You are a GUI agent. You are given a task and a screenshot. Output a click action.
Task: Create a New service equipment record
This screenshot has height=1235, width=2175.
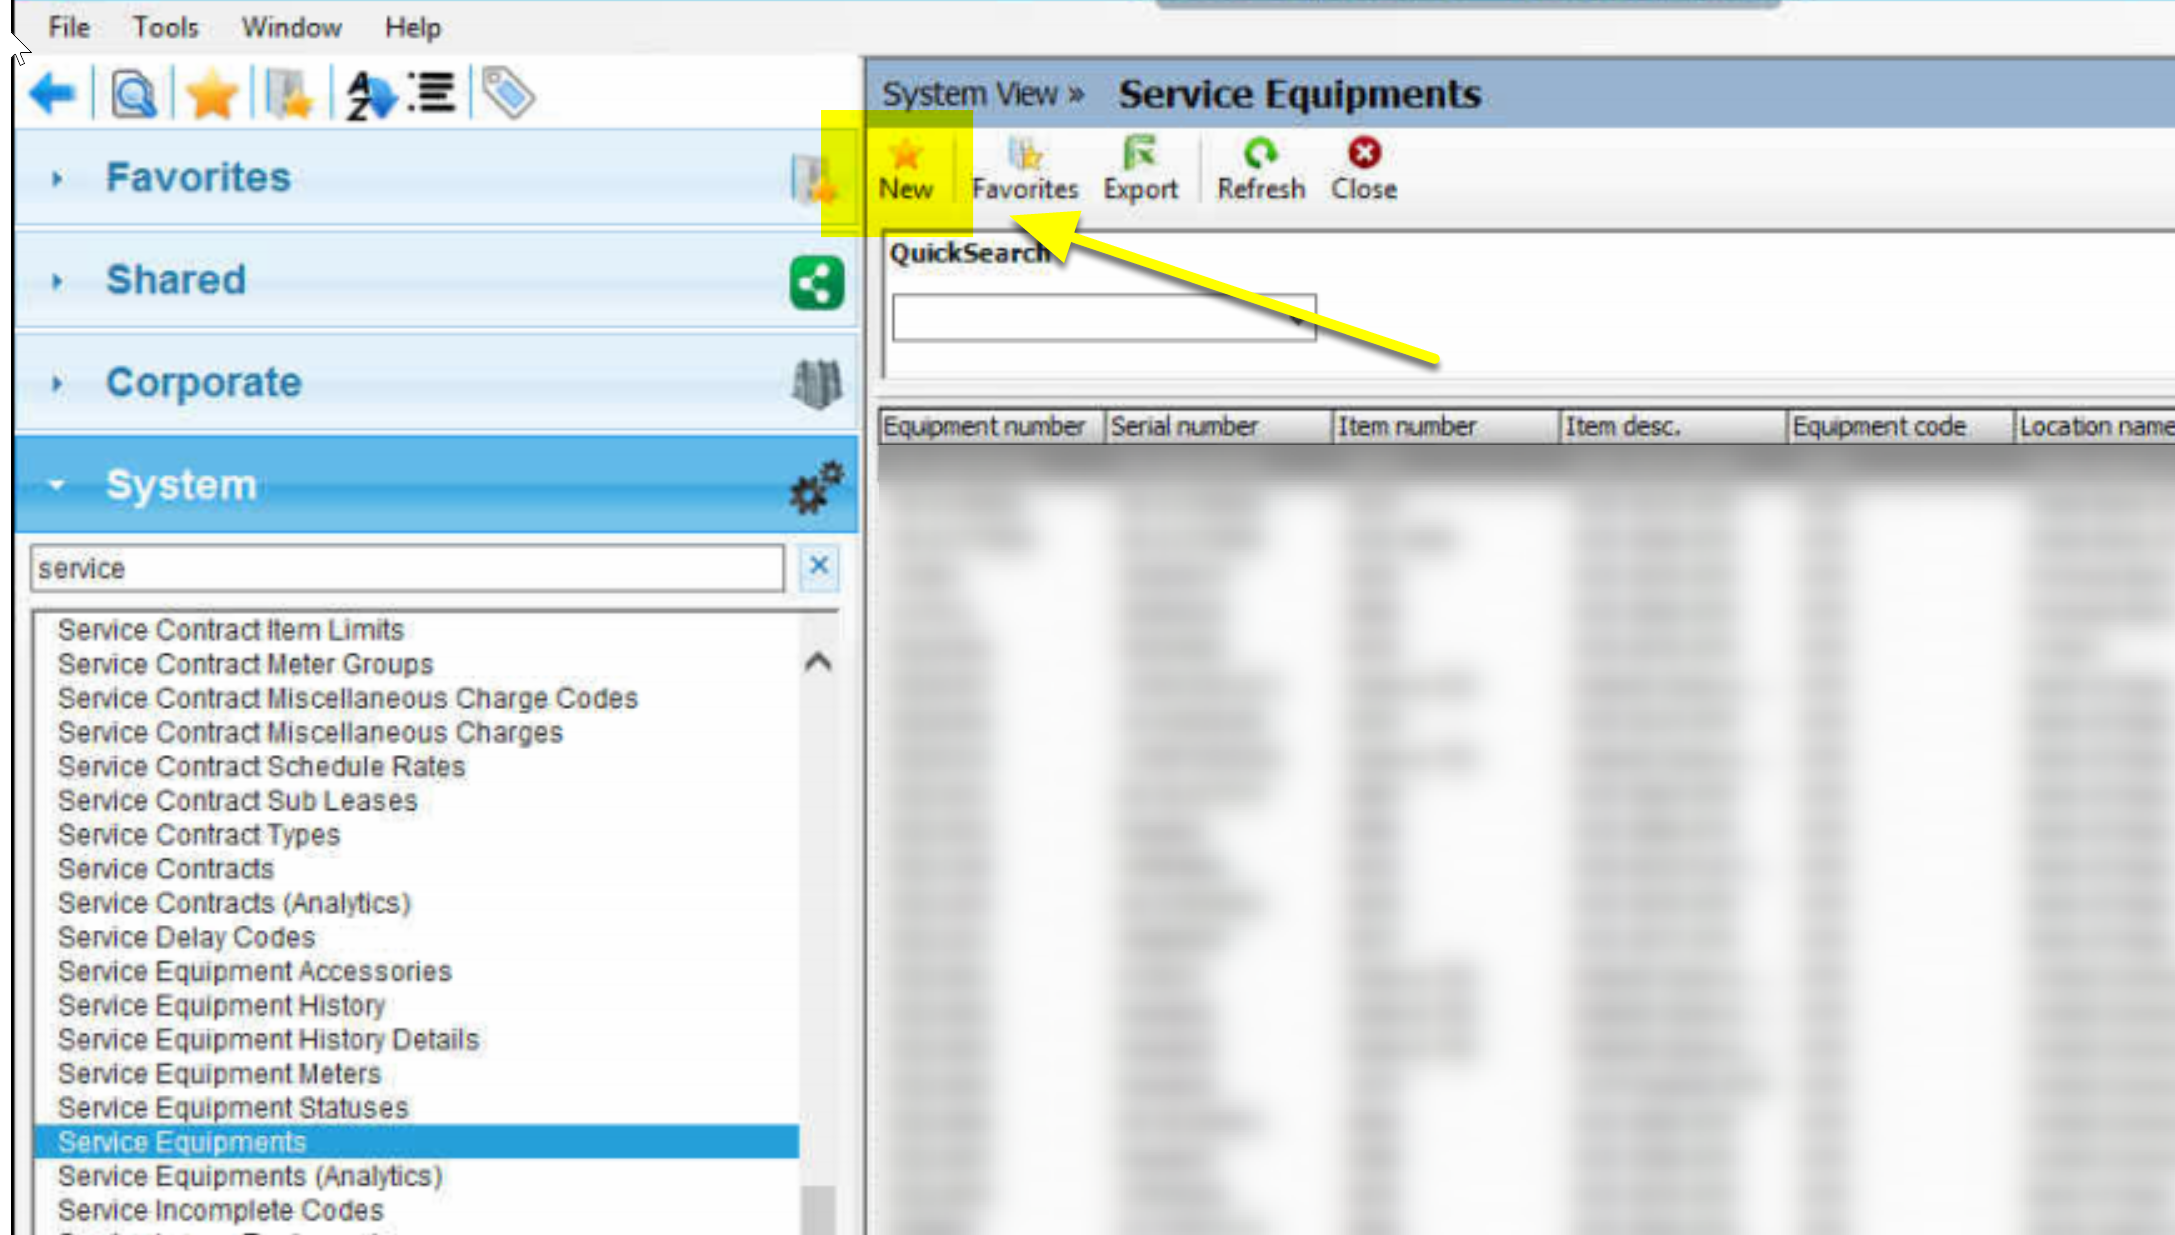pyautogui.click(x=906, y=170)
